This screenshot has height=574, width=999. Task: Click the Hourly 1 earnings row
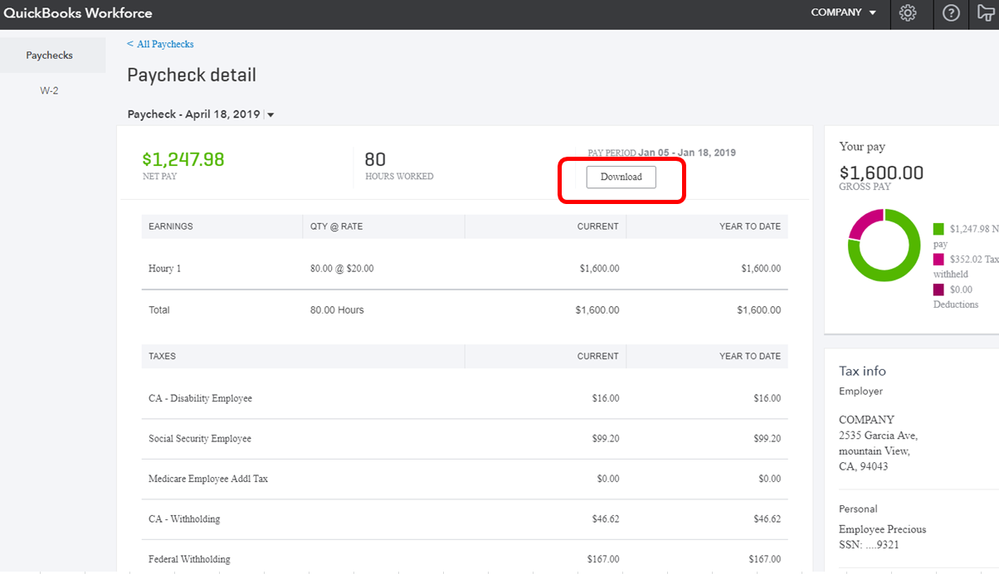tap(165, 268)
